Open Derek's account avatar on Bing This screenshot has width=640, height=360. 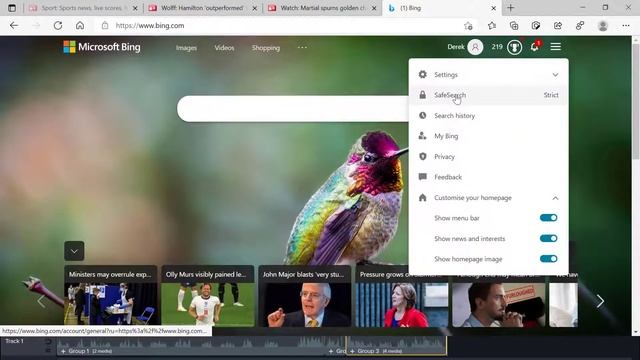tap(475, 47)
